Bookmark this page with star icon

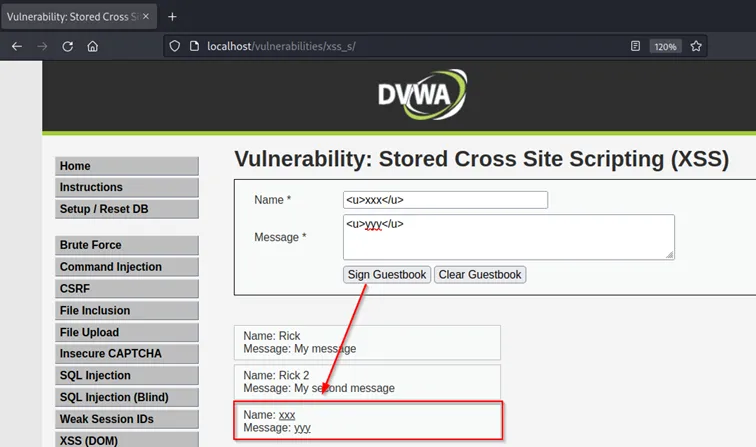click(x=696, y=46)
